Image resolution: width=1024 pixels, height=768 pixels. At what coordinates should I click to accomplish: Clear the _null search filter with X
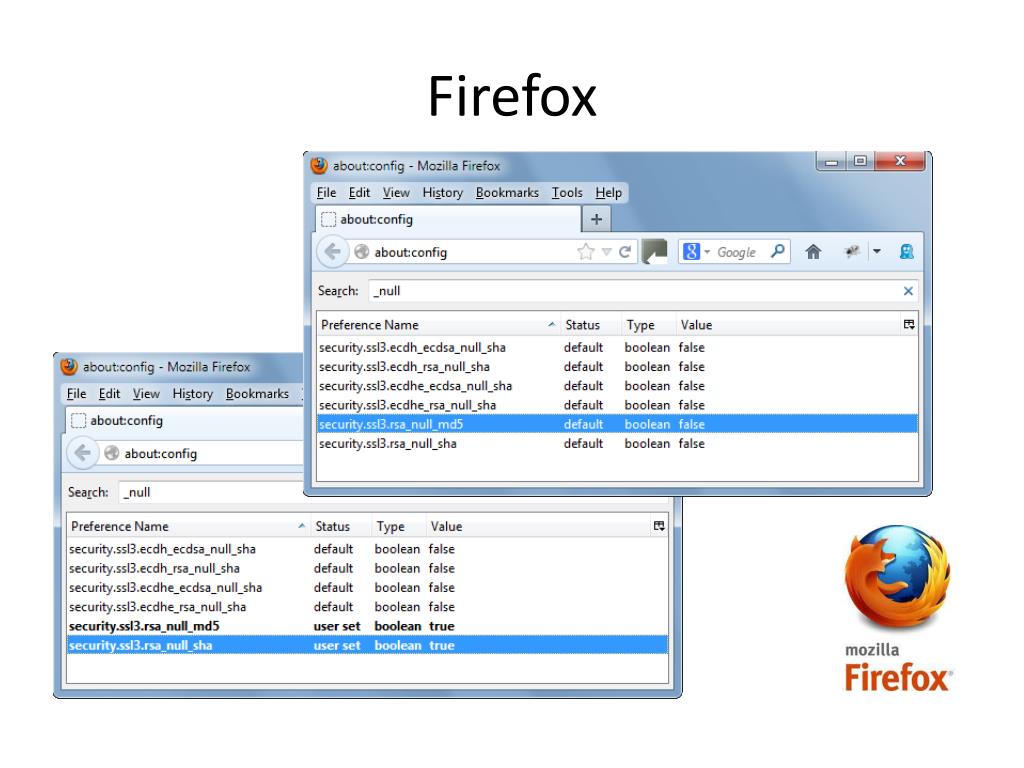[x=908, y=291]
